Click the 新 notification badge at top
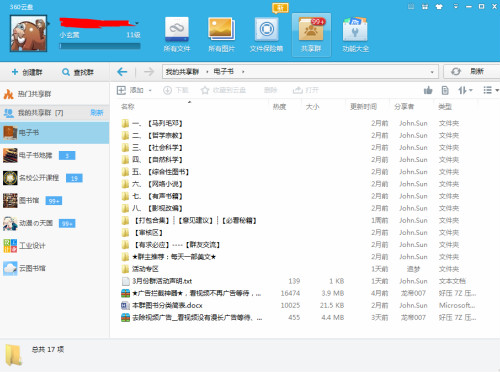 (x=280, y=8)
